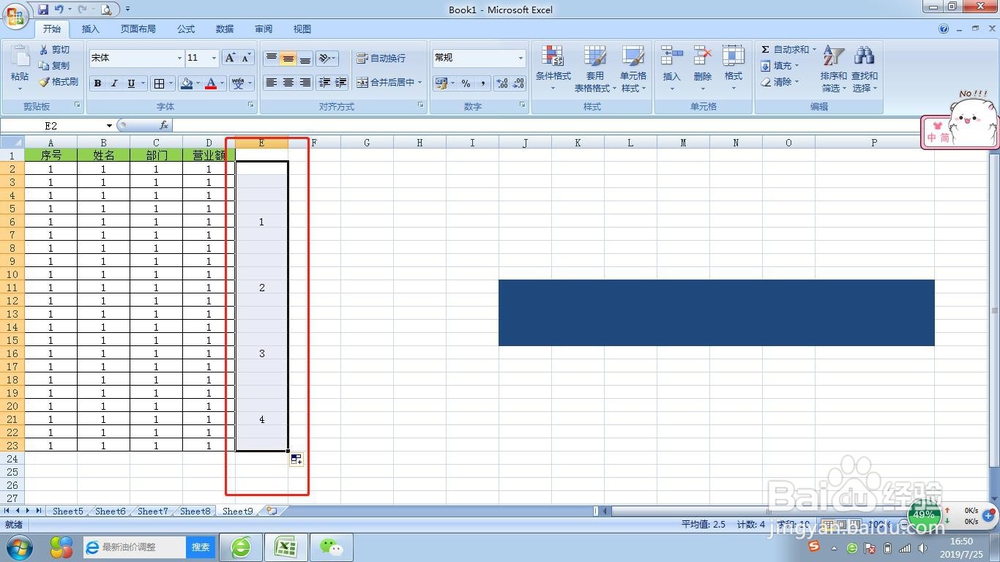
Task: Save workbook via quick access icon
Action: pos(43,9)
